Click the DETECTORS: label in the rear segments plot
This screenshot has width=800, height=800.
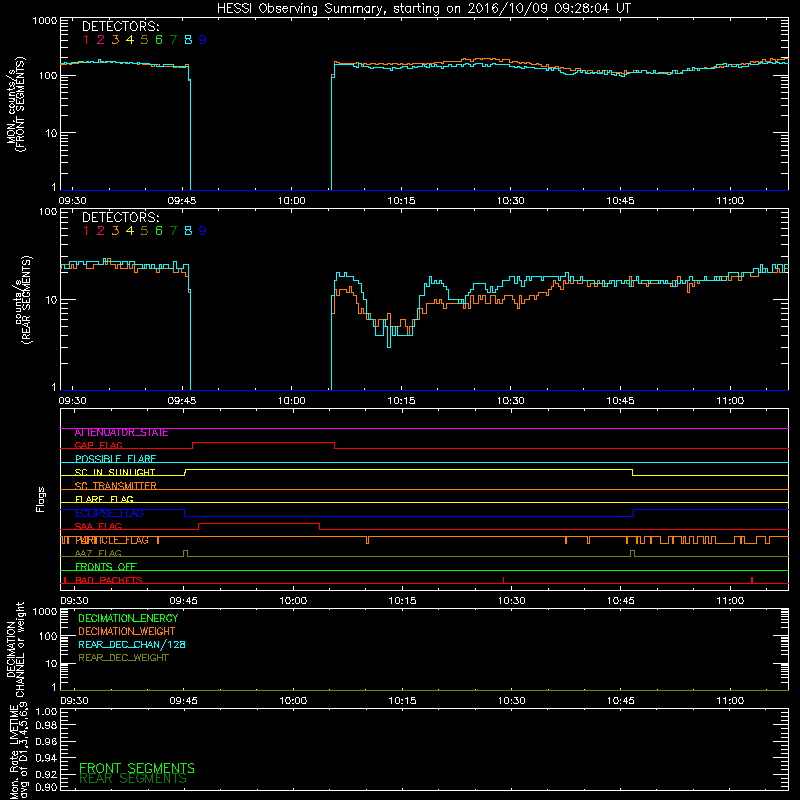coord(120,217)
